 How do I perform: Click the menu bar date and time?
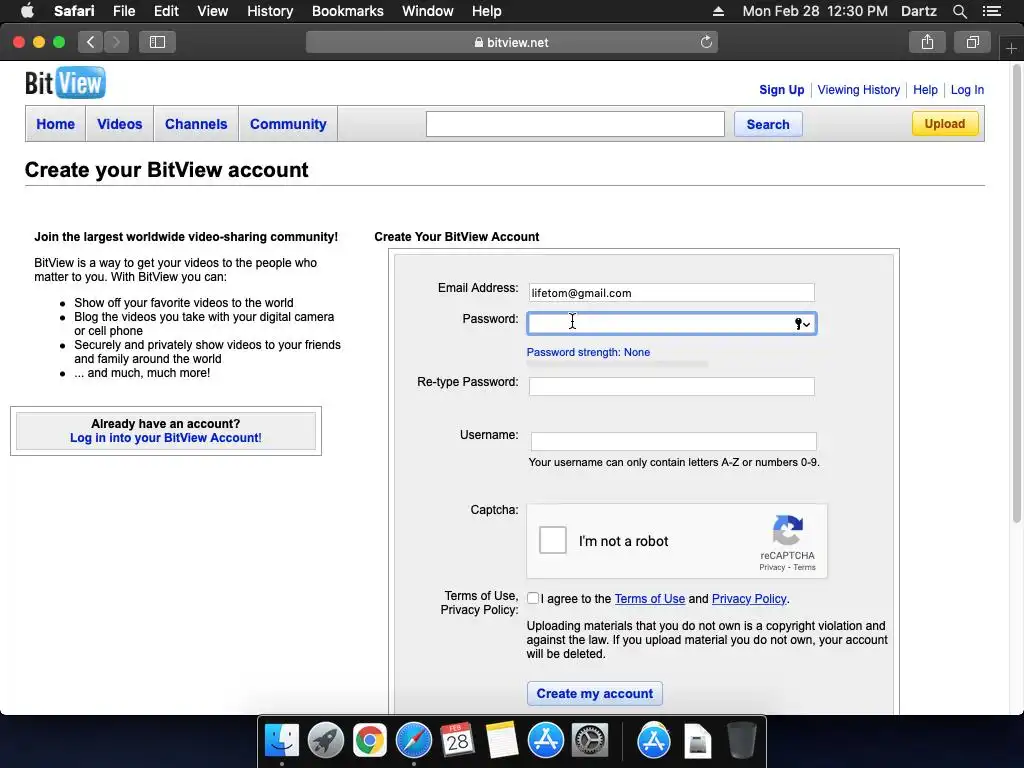coord(815,11)
